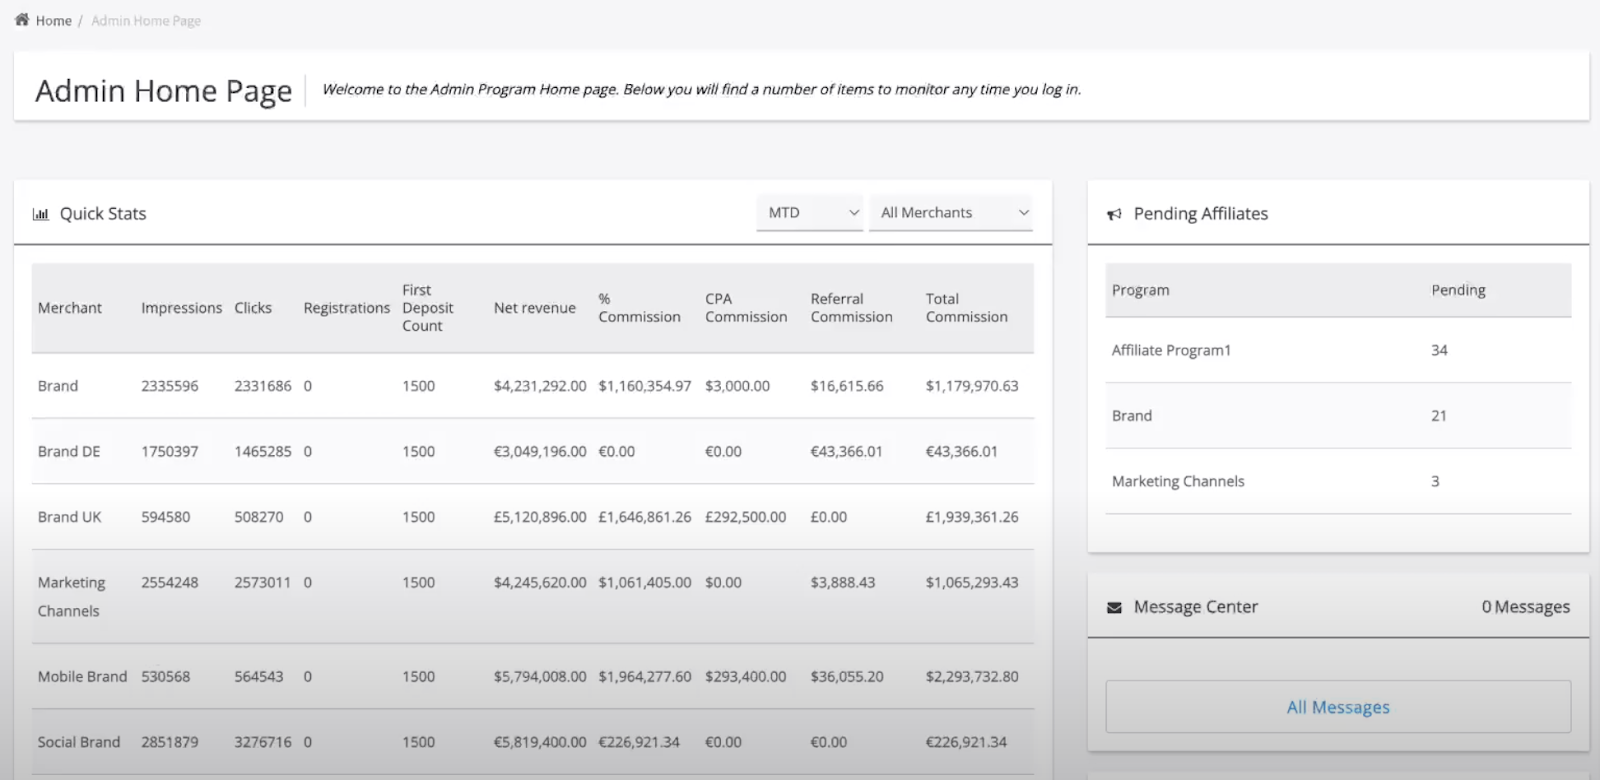
Task: Click the Clicks column header
Action: pyautogui.click(x=253, y=308)
